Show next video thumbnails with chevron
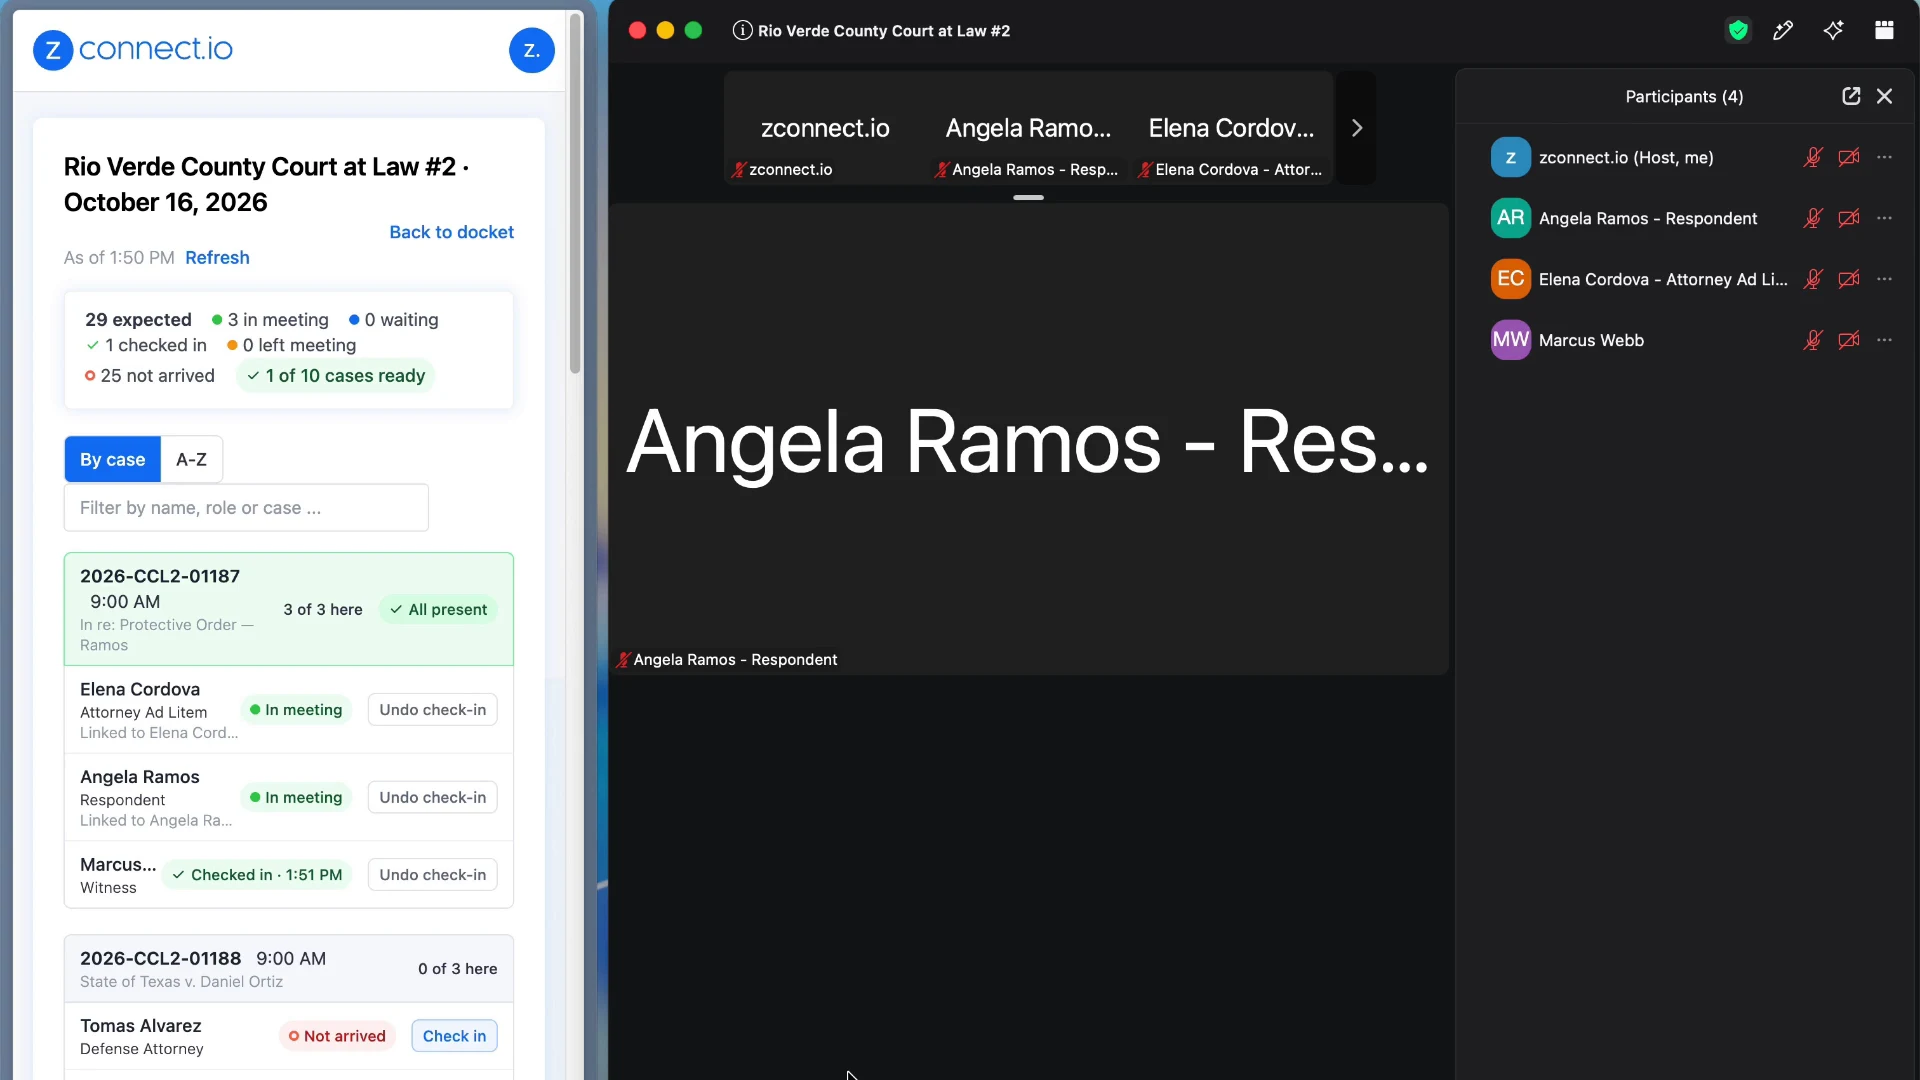This screenshot has width=1920, height=1080. click(x=1357, y=128)
